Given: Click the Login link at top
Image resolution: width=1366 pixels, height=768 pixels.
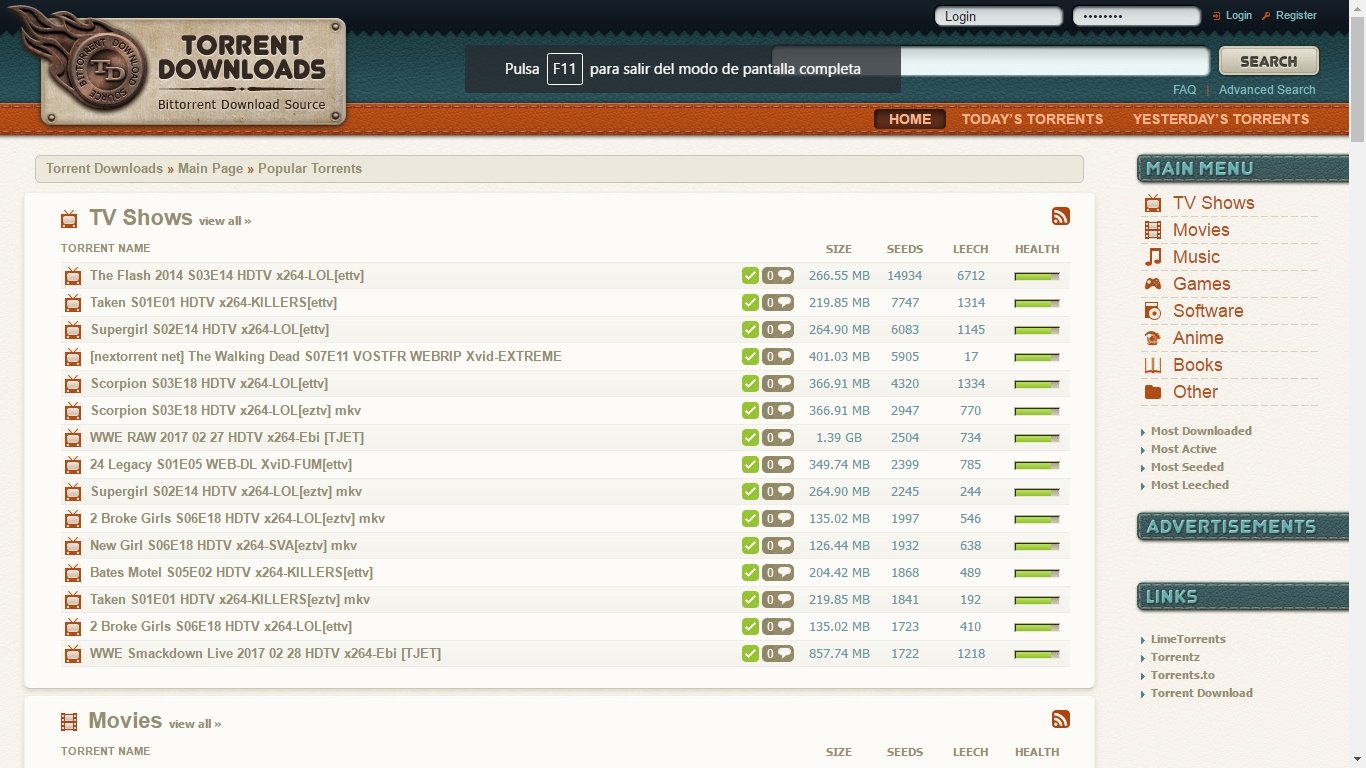Looking at the screenshot, I should [x=1238, y=15].
